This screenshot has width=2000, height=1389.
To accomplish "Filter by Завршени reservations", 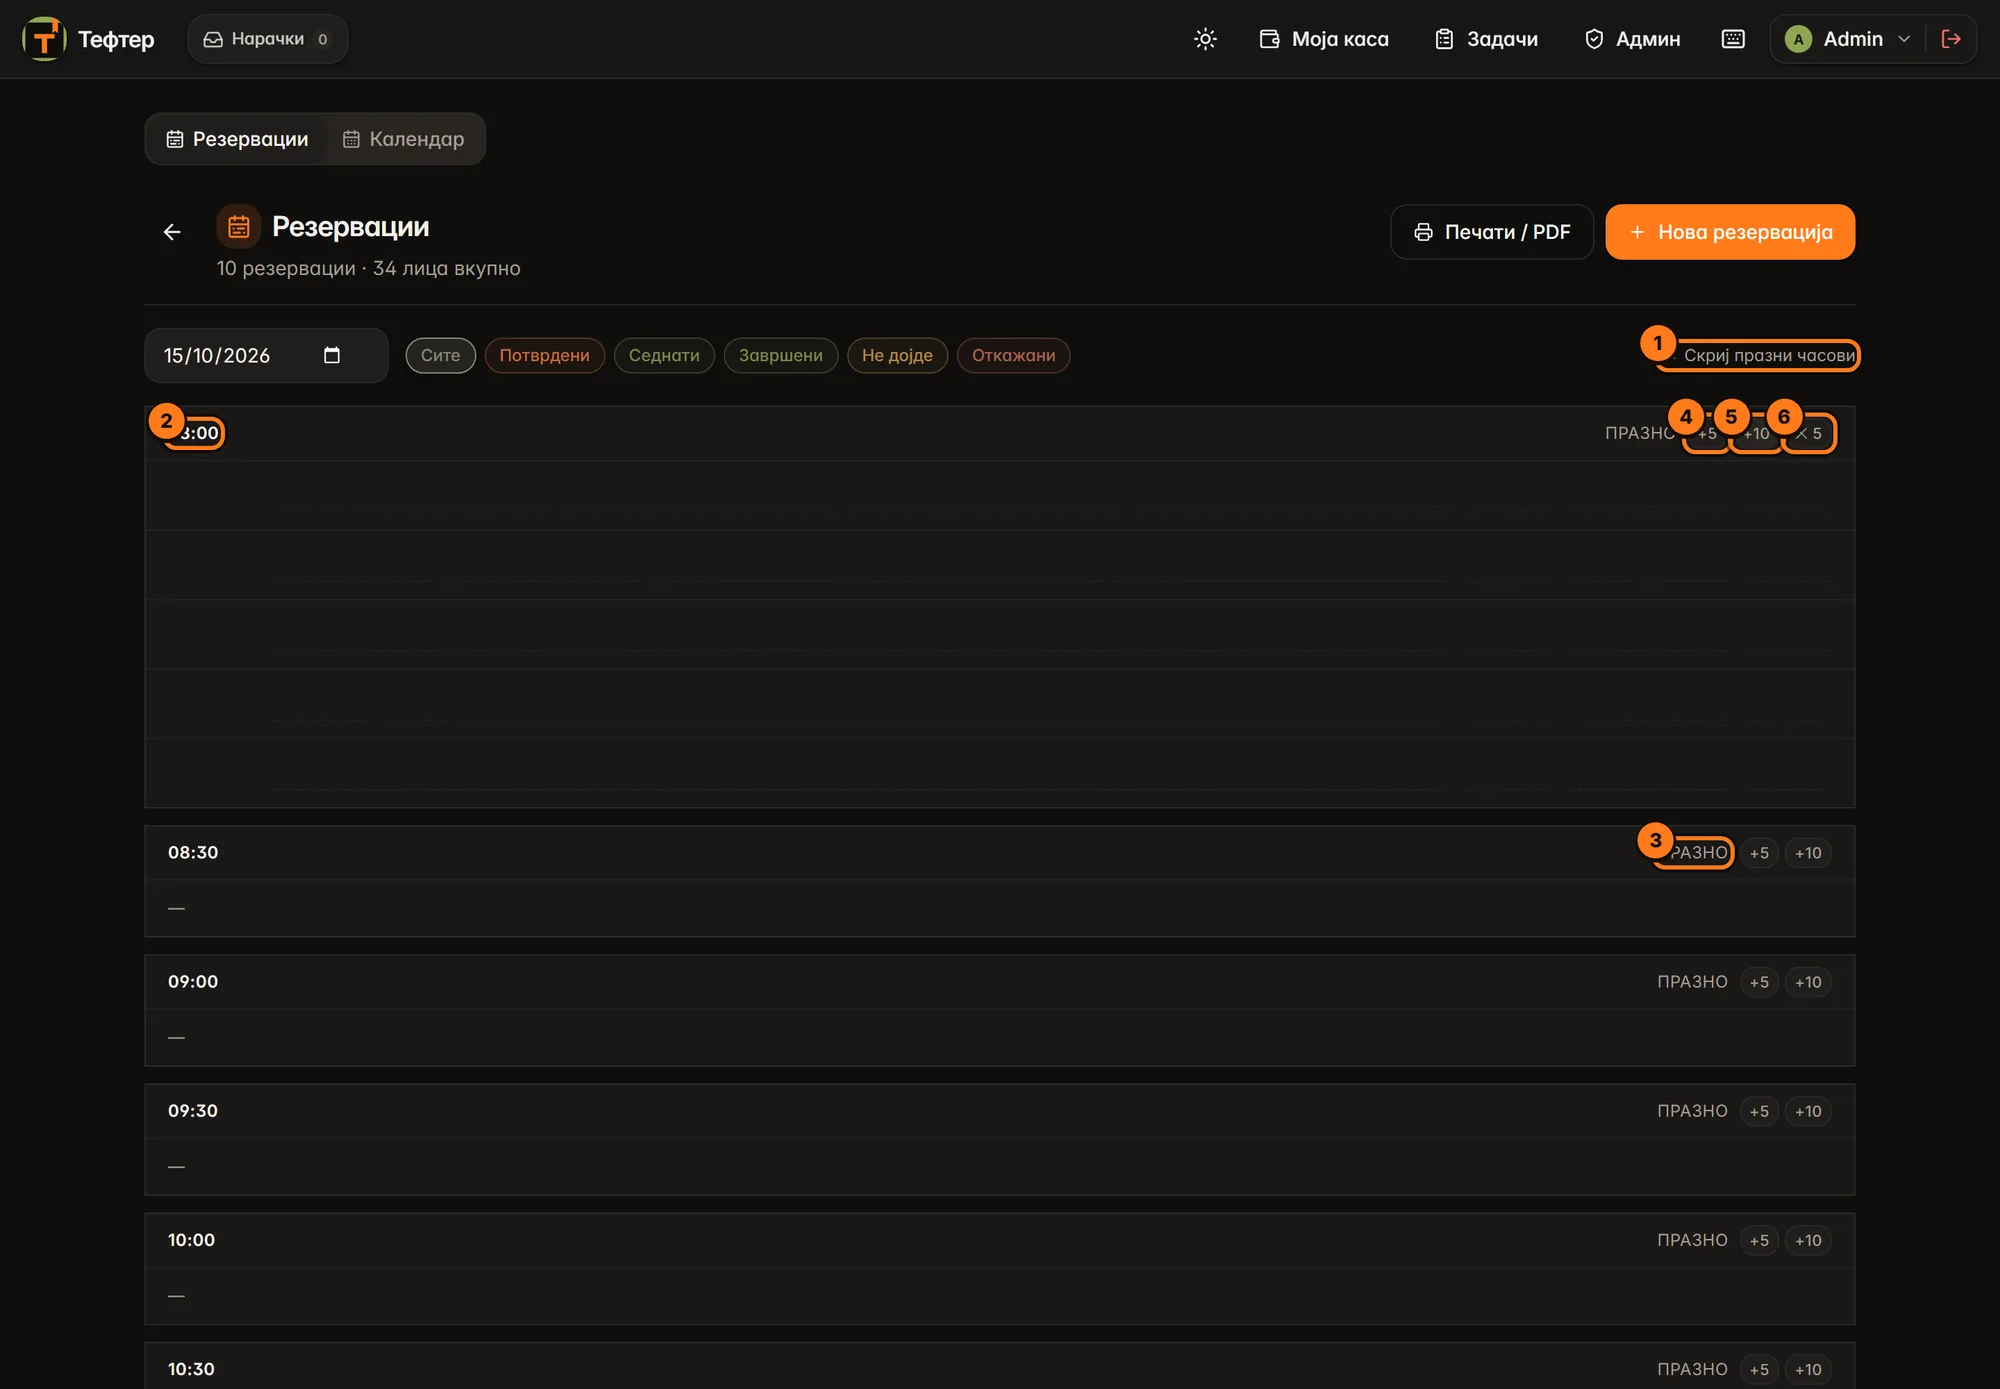I will [x=780, y=355].
